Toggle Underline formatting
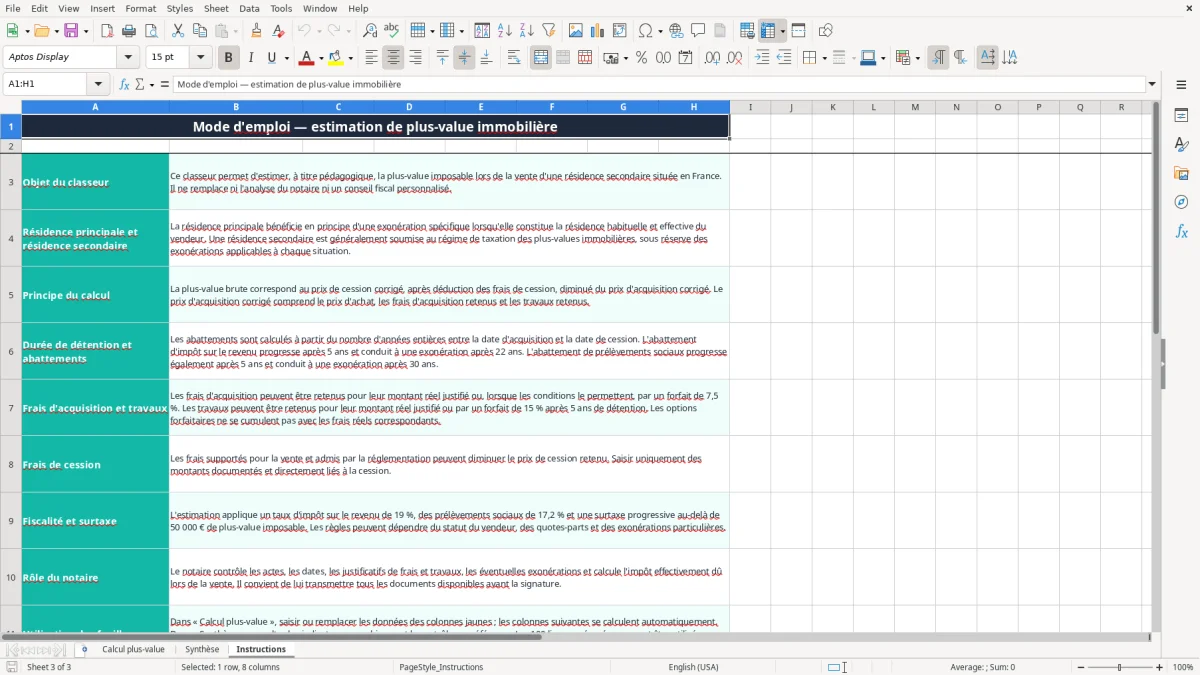The height and width of the screenshot is (675, 1200). coord(272,58)
